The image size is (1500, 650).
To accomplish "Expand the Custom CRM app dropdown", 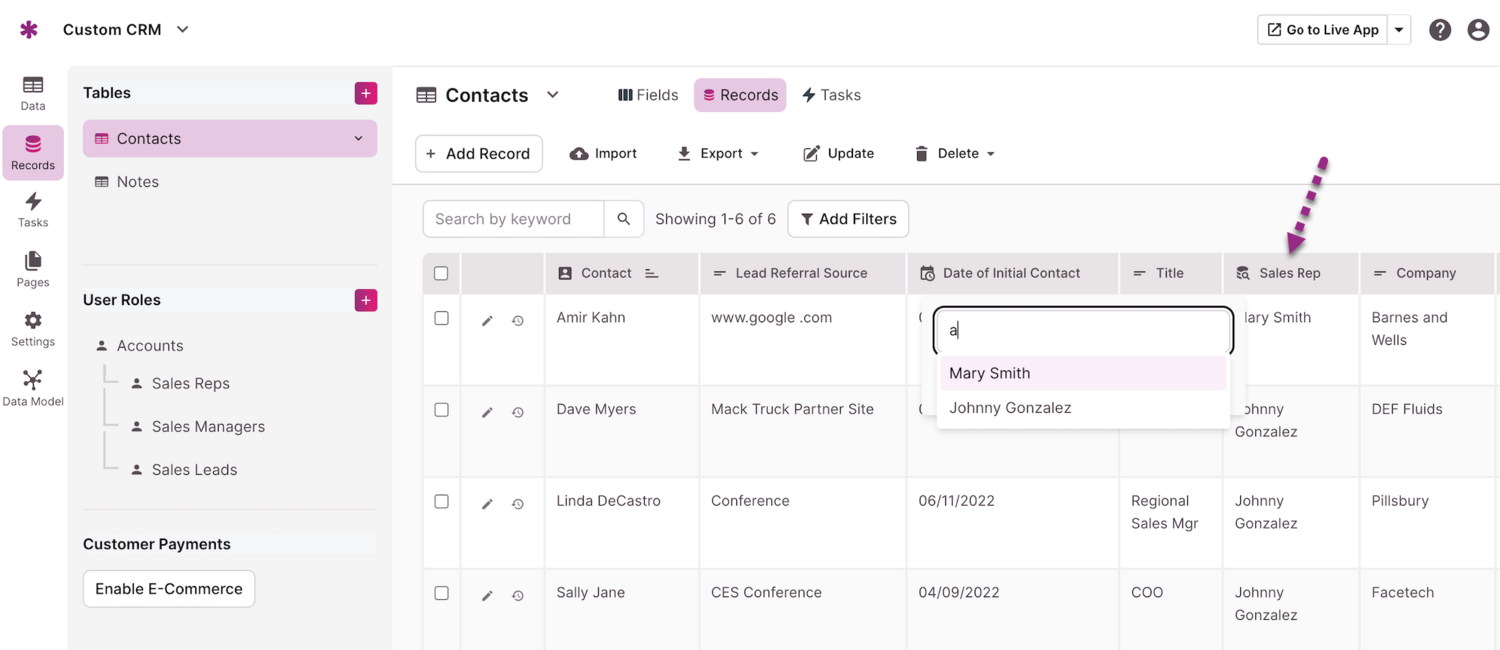I will [x=183, y=30].
